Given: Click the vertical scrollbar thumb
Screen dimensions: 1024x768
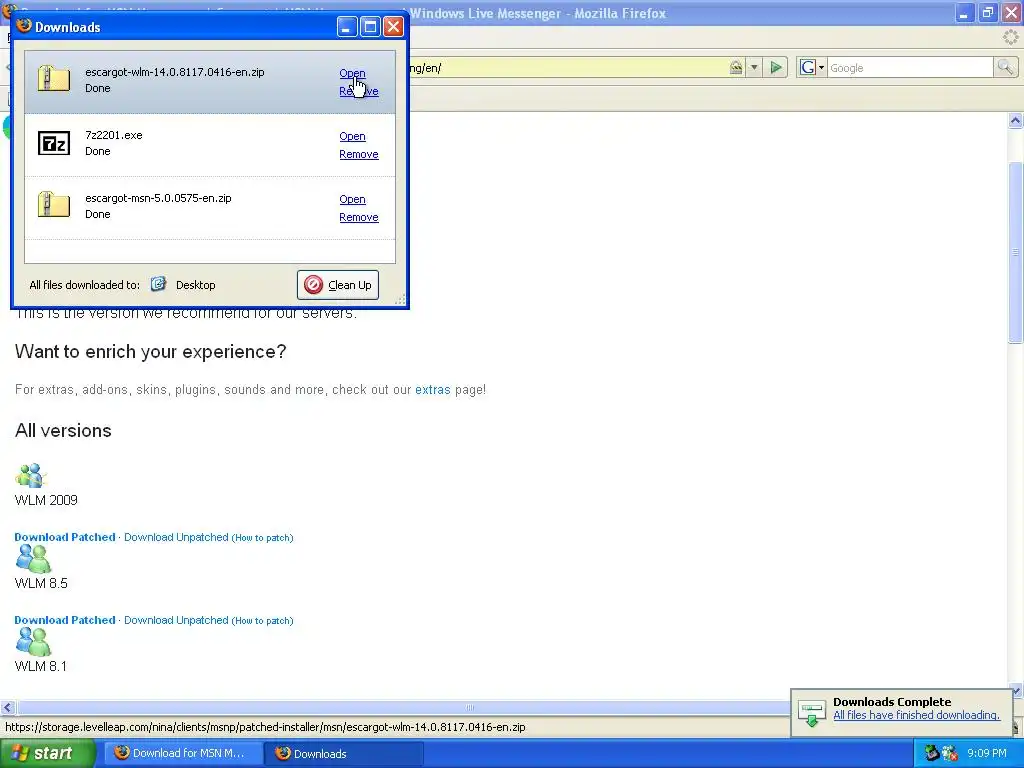Looking at the screenshot, I should (x=1015, y=252).
